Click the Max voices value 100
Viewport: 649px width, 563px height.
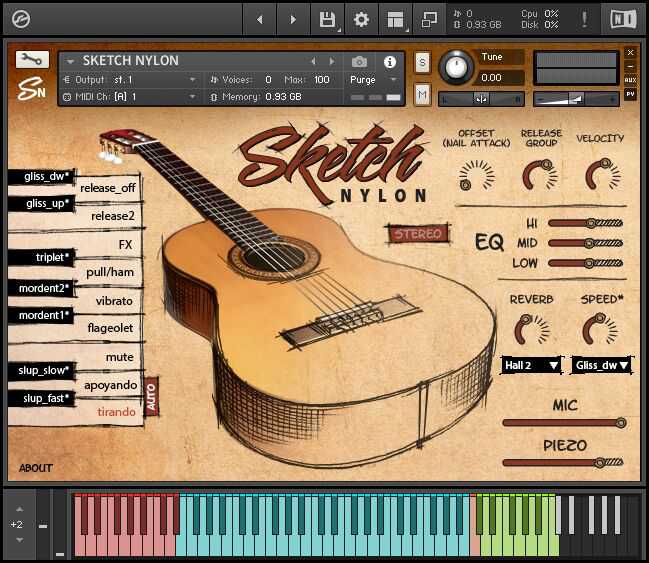(321, 79)
